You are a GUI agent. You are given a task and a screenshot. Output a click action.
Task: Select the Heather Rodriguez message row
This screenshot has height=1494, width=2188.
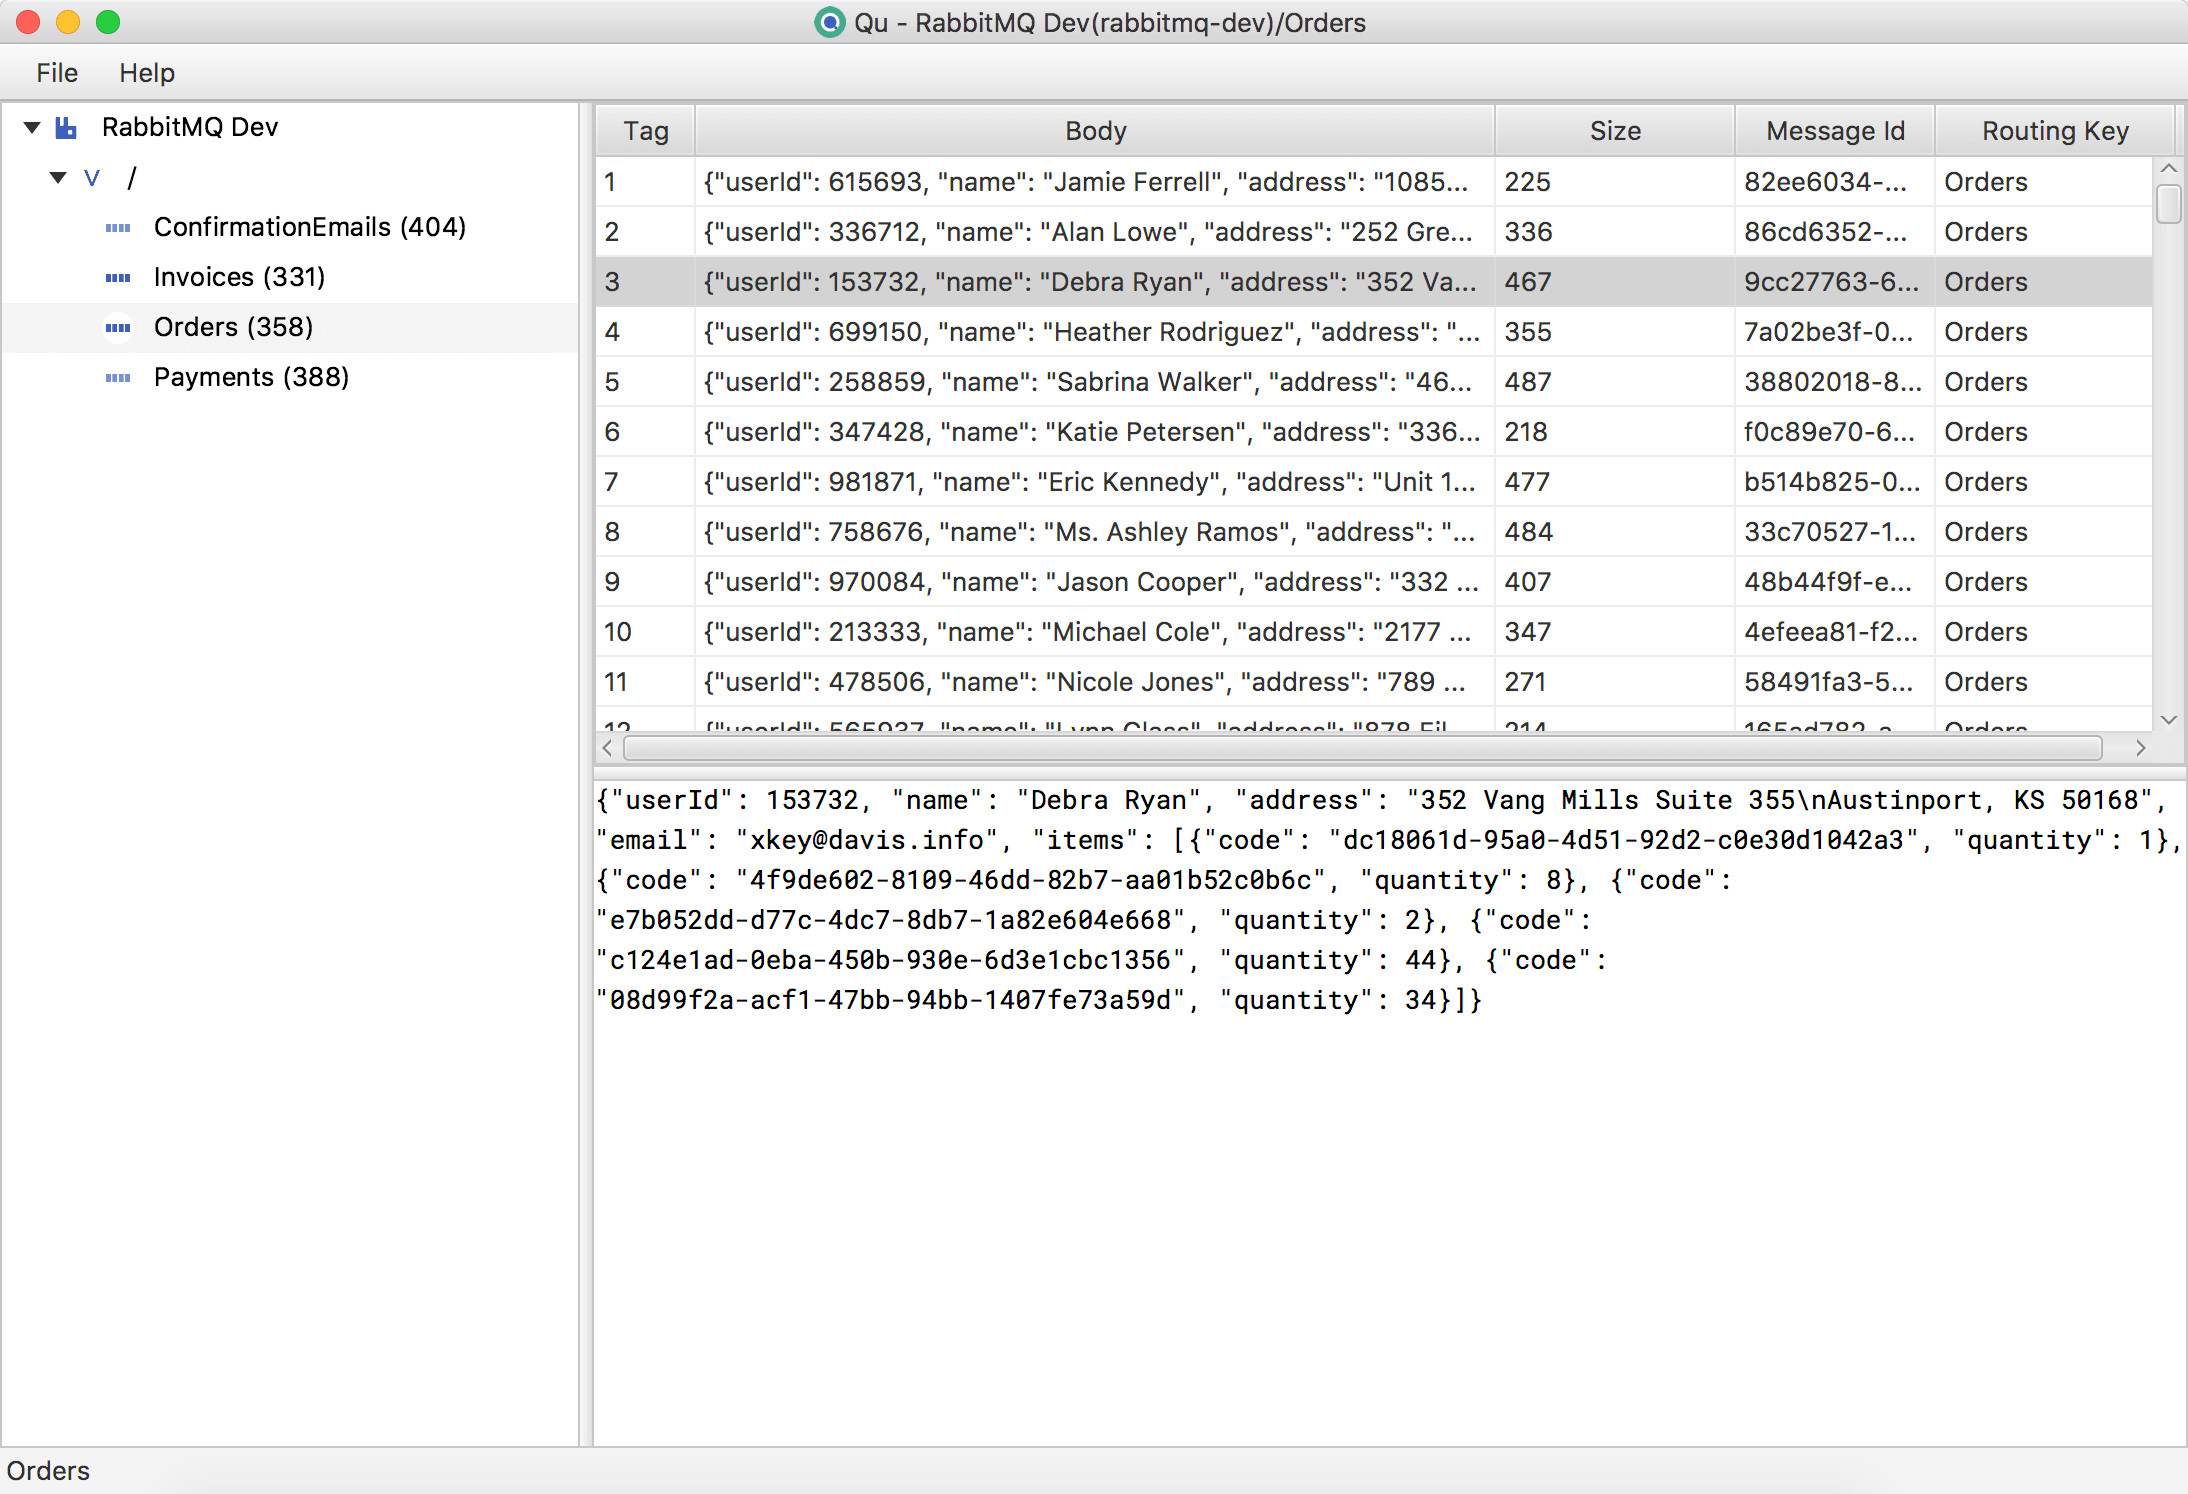coord(1374,332)
